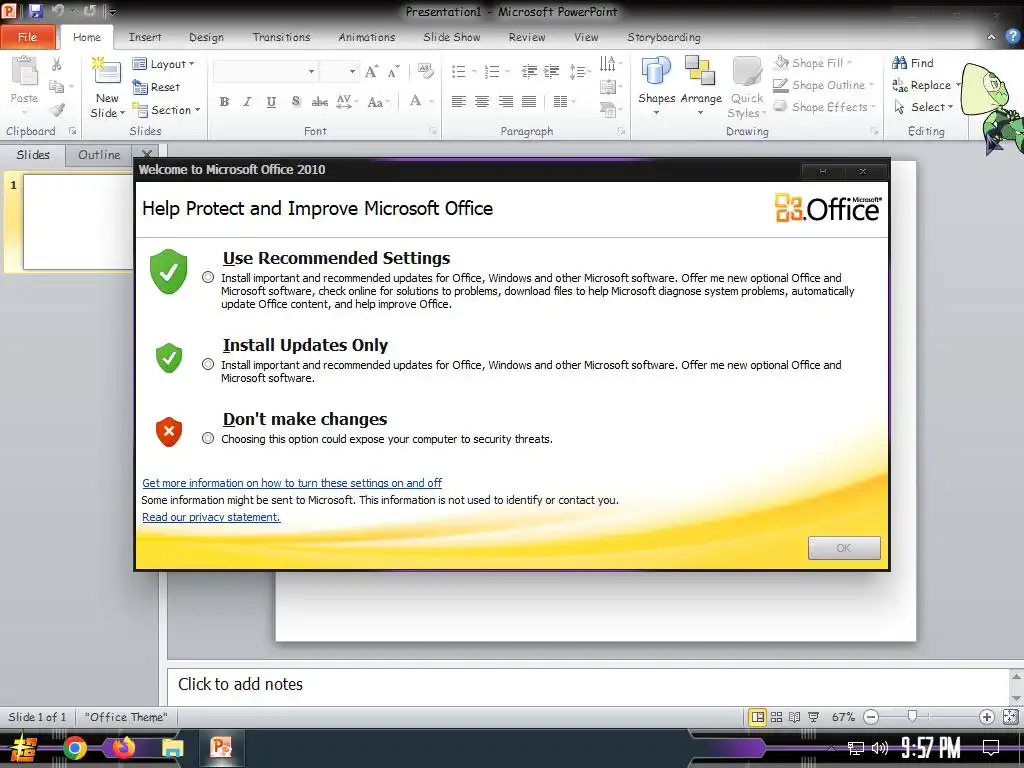Click the OK button in the dialog
The width and height of the screenshot is (1024, 768).
tap(844, 548)
